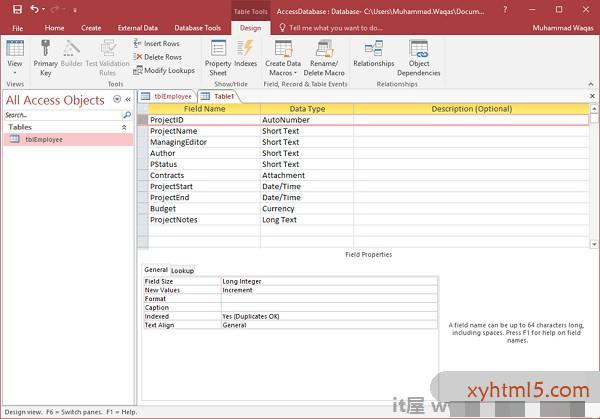Click the empty Caption property box
Viewport: 600px width, 419px height.
click(329, 308)
